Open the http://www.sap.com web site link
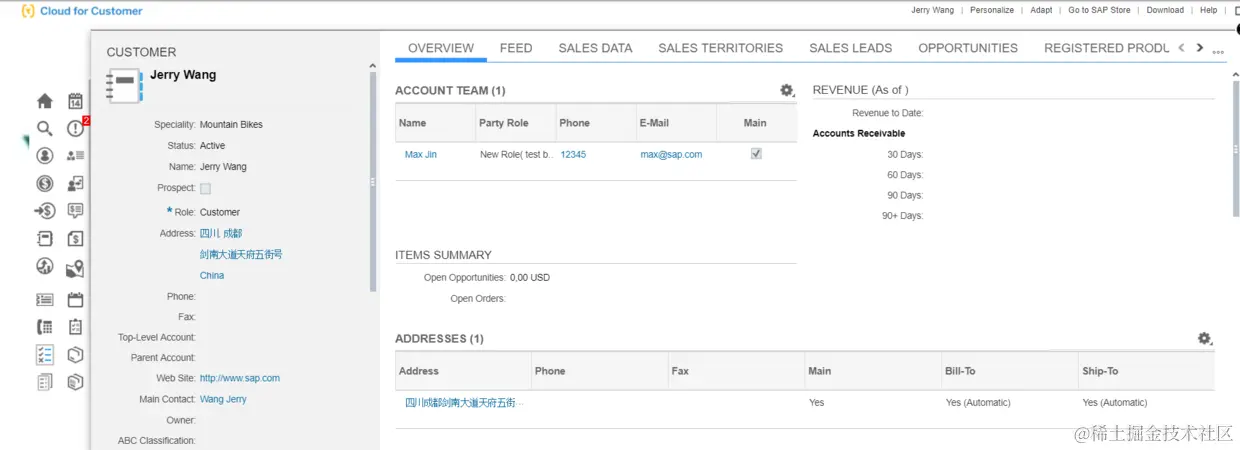Screen dimensions: 1240x450 coord(240,378)
